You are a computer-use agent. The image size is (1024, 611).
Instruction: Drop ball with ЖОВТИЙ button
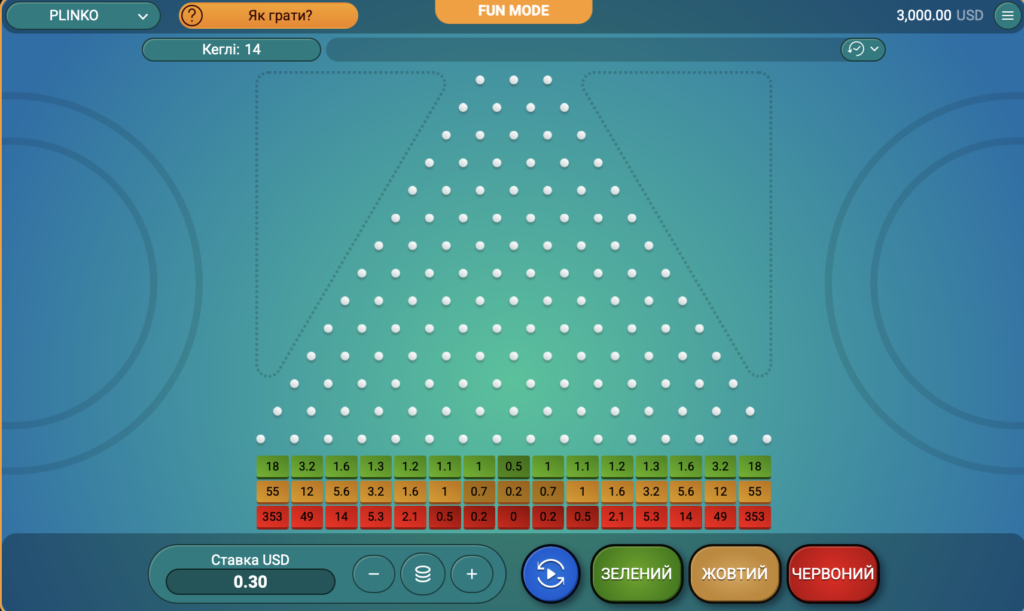[x=735, y=574]
